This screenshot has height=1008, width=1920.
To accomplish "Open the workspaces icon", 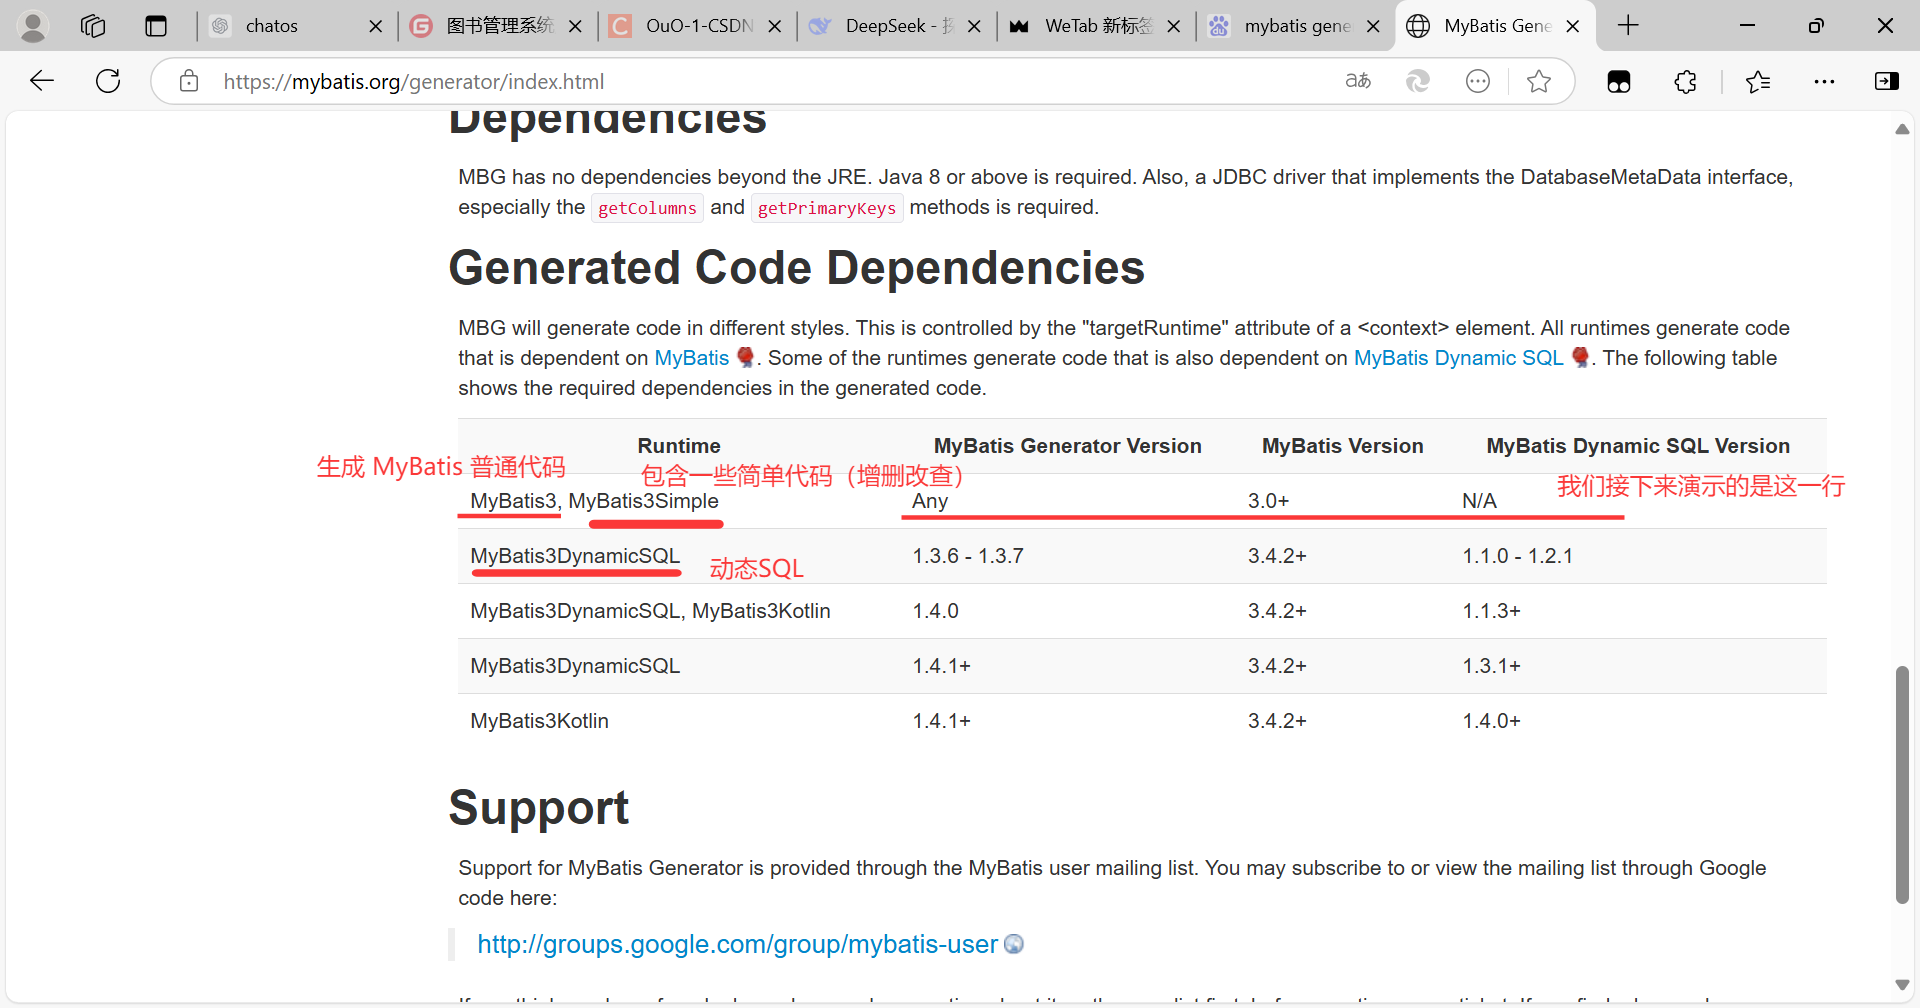I will [x=93, y=26].
